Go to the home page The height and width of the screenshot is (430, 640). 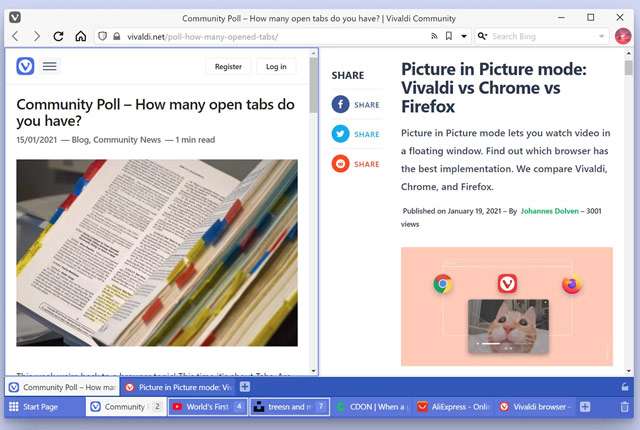(x=80, y=36)
